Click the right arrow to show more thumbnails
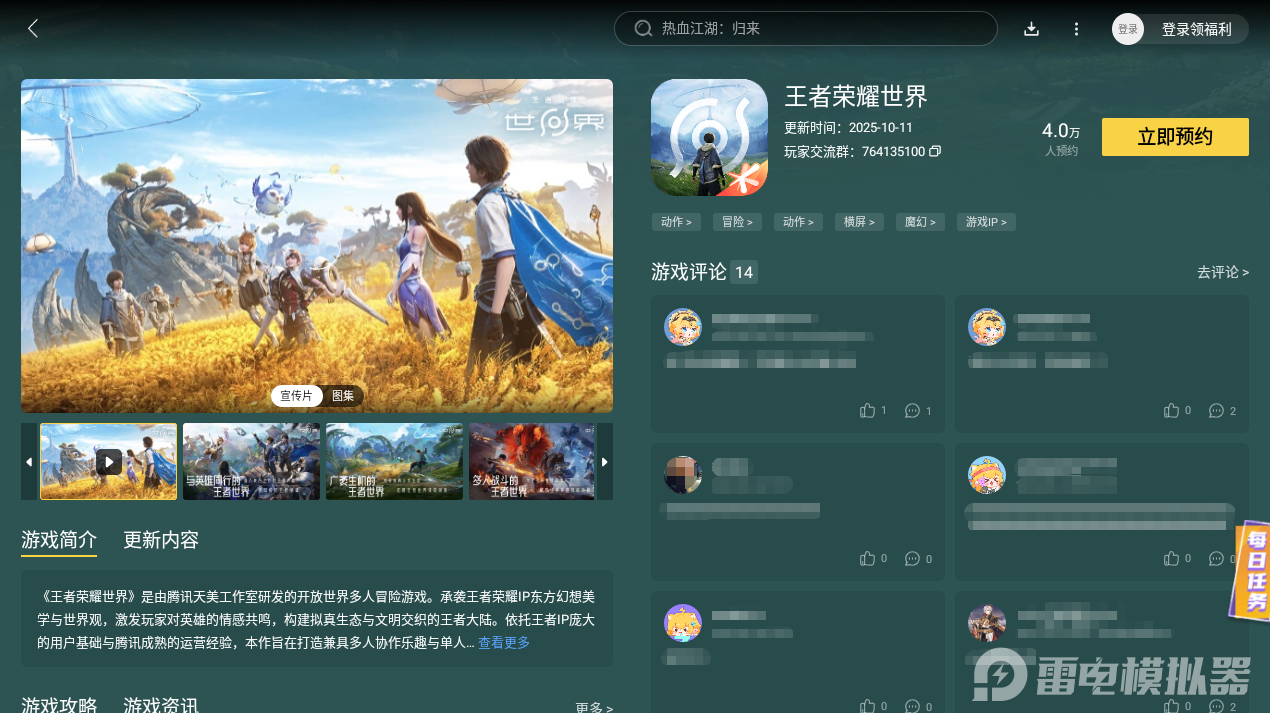This screenshot has height=713, width=1270. (x=604, y=461)
